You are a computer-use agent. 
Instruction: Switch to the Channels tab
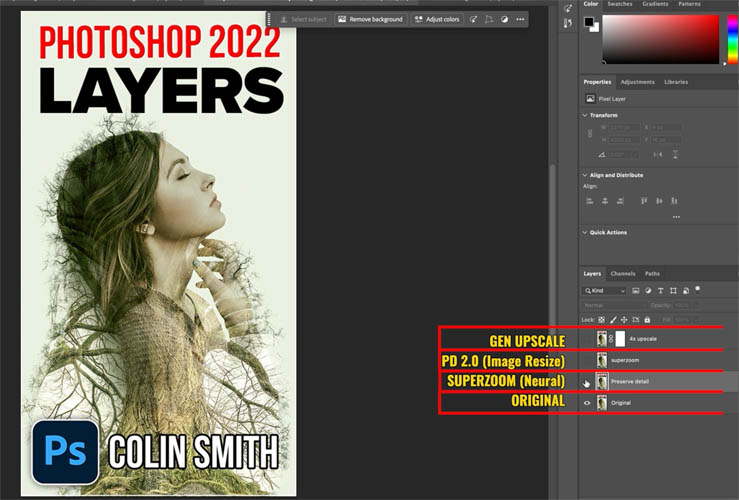[x=623, y=274]
